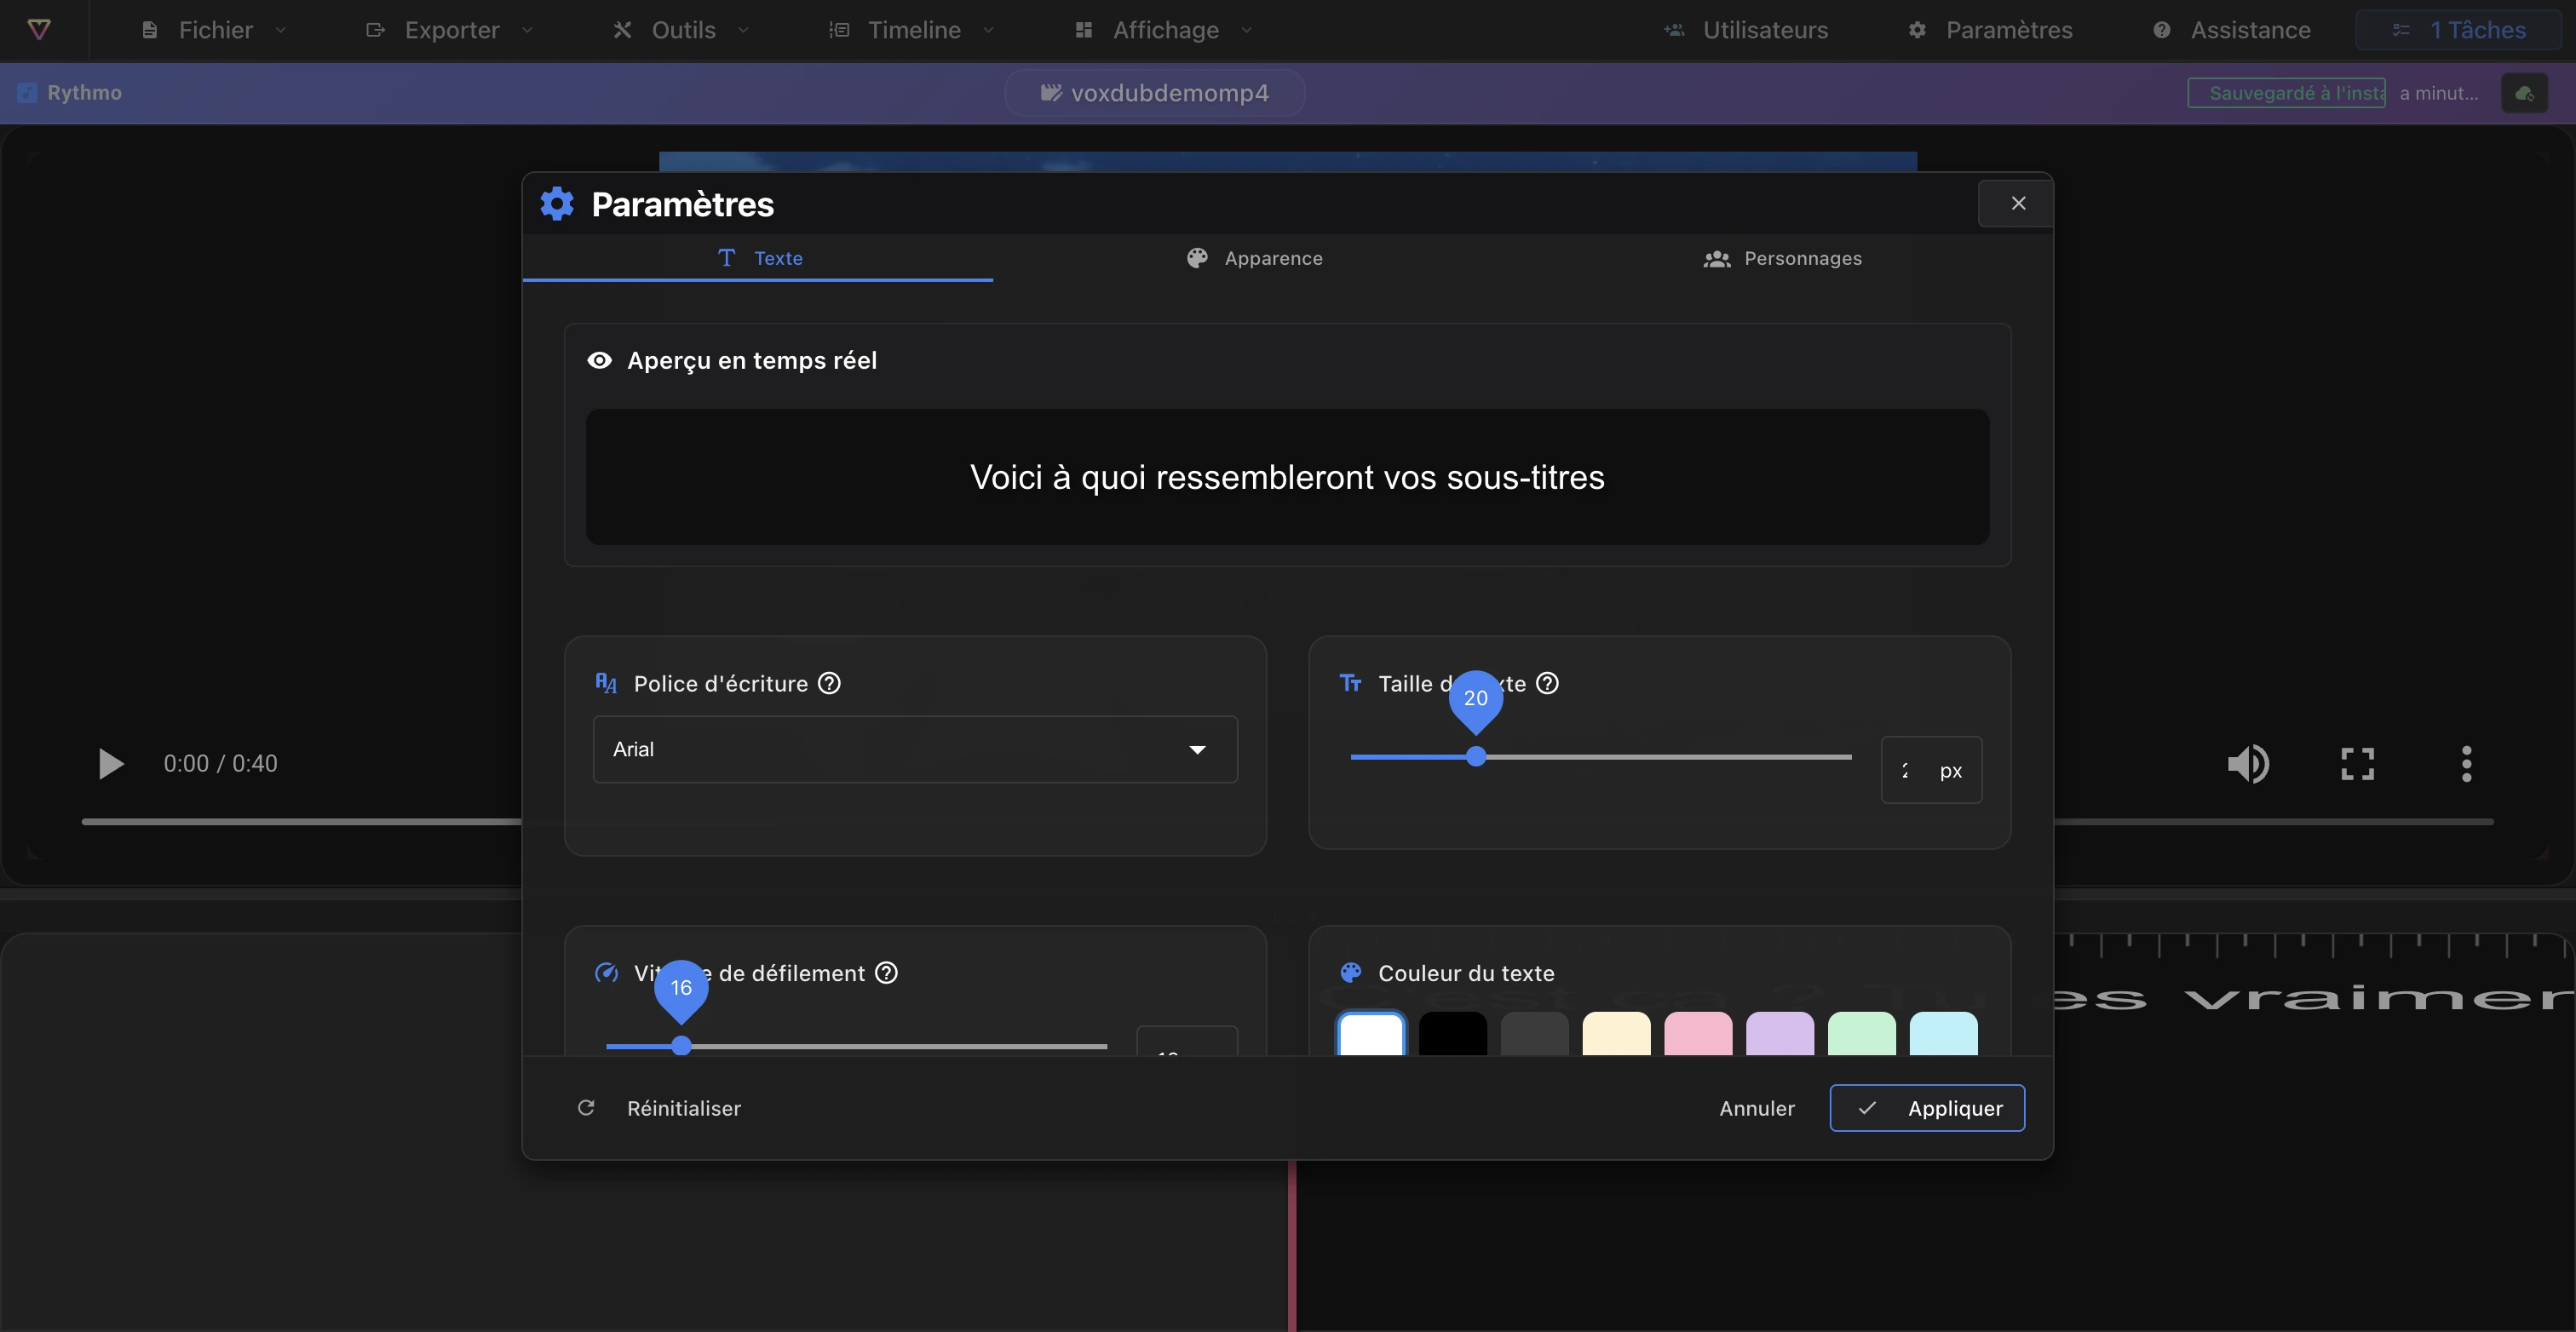2576x1332 pixels.
Task: Click the Vitesse de défilement speed icon
Action: pos(606,972)
